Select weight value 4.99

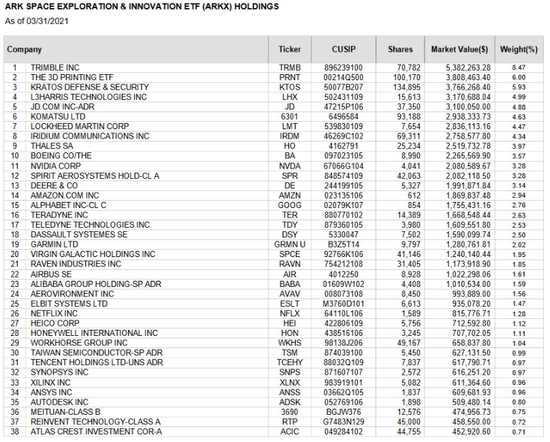pos(519,97)
